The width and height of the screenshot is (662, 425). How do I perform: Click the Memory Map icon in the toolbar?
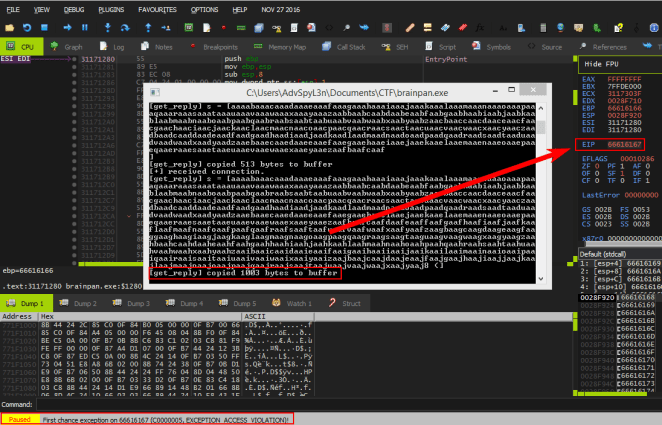241,28
